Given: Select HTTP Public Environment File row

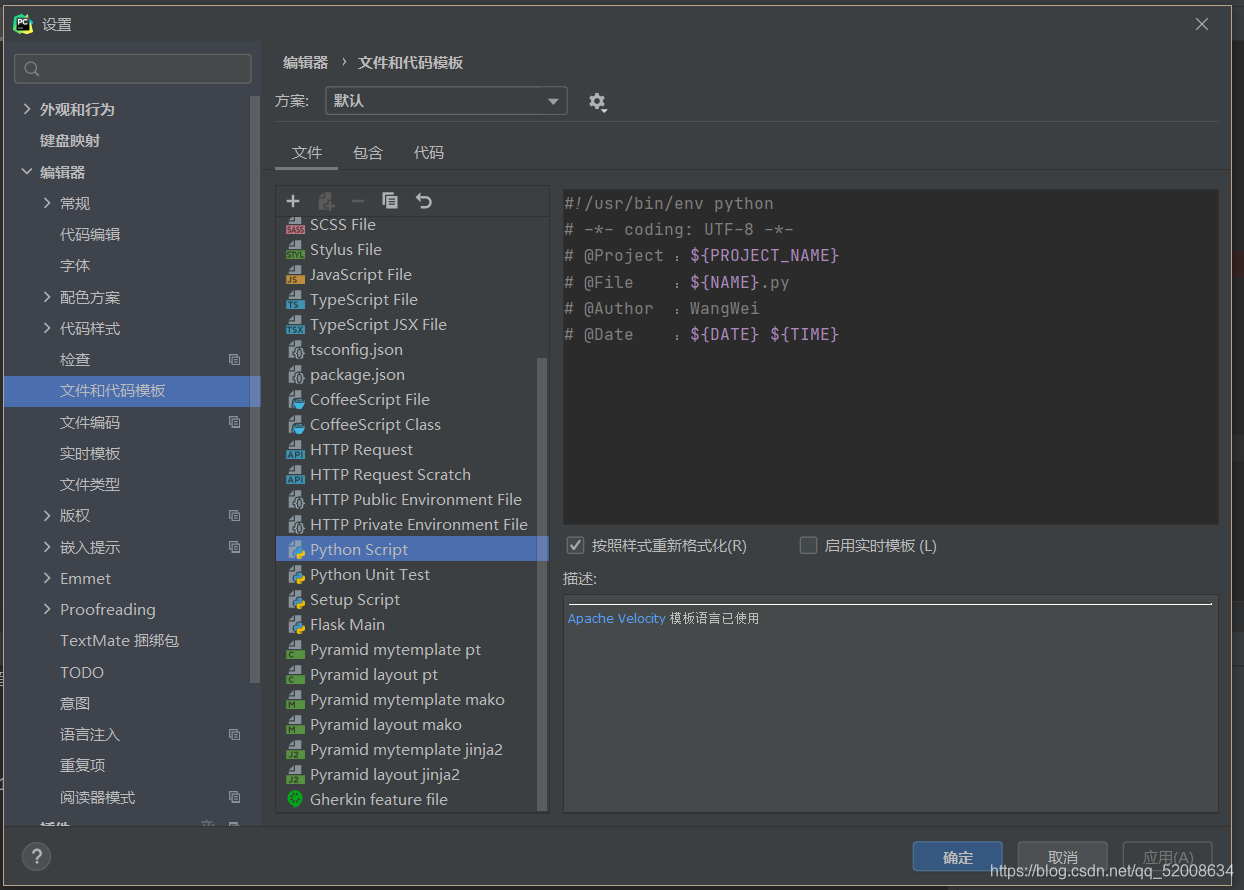Looking at the screenshot, I should (x=412, y=500).
